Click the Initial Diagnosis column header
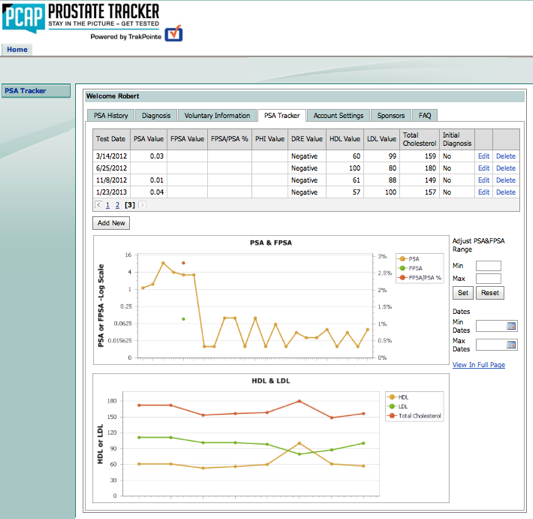Image resolution: width=533 pixels, height=519 pixels. point(457,139)
